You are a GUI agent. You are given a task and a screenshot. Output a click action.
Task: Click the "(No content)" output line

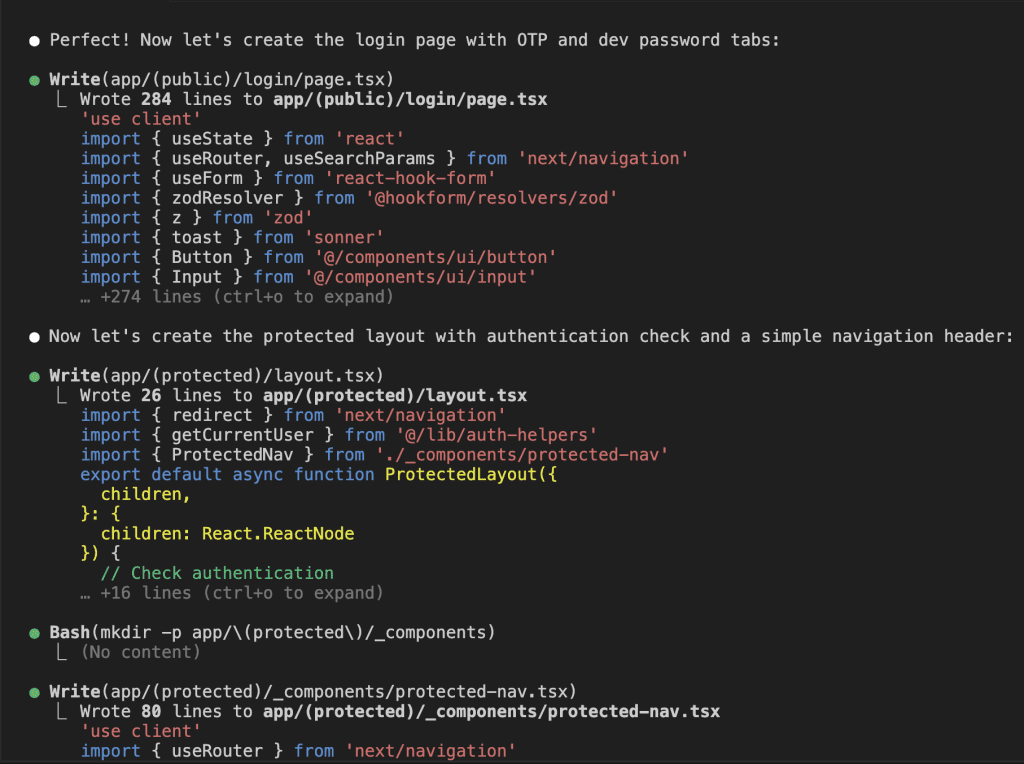point(140,653)
